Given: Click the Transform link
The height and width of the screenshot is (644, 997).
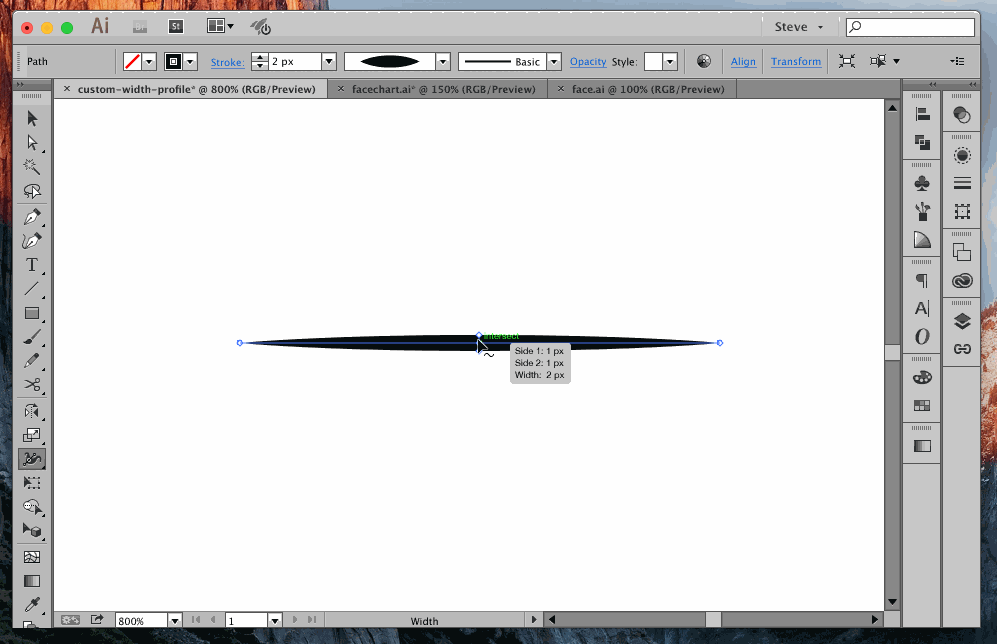Looking at the screenshot, I should pos(795,62).
